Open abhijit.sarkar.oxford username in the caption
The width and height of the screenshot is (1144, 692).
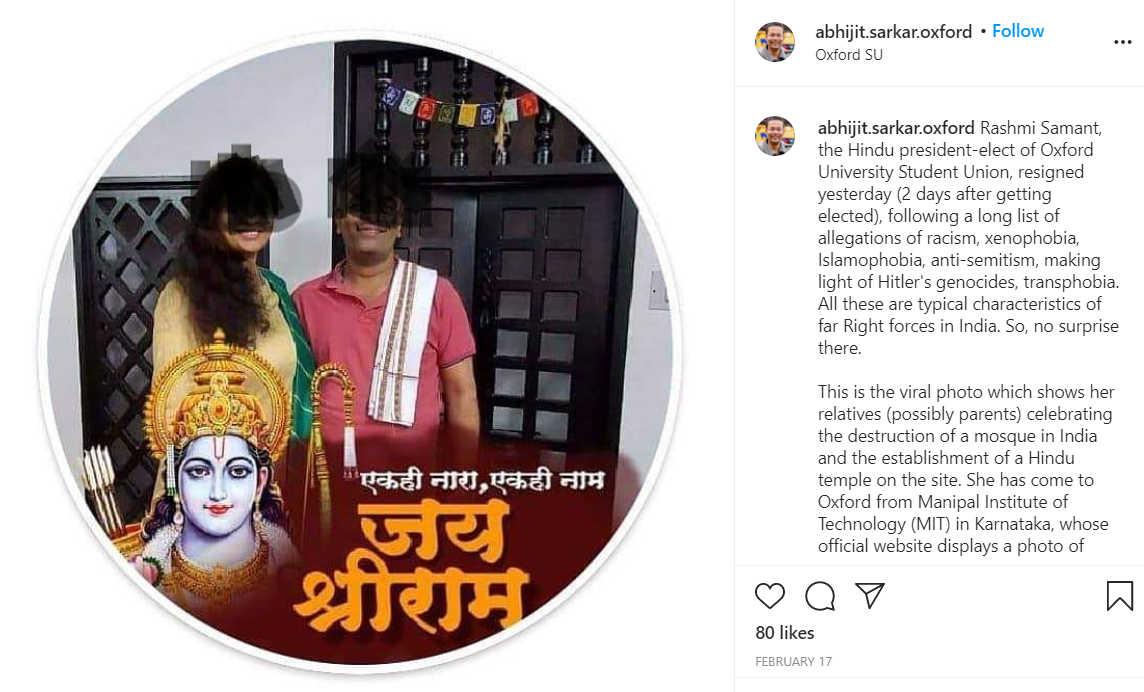896,128
